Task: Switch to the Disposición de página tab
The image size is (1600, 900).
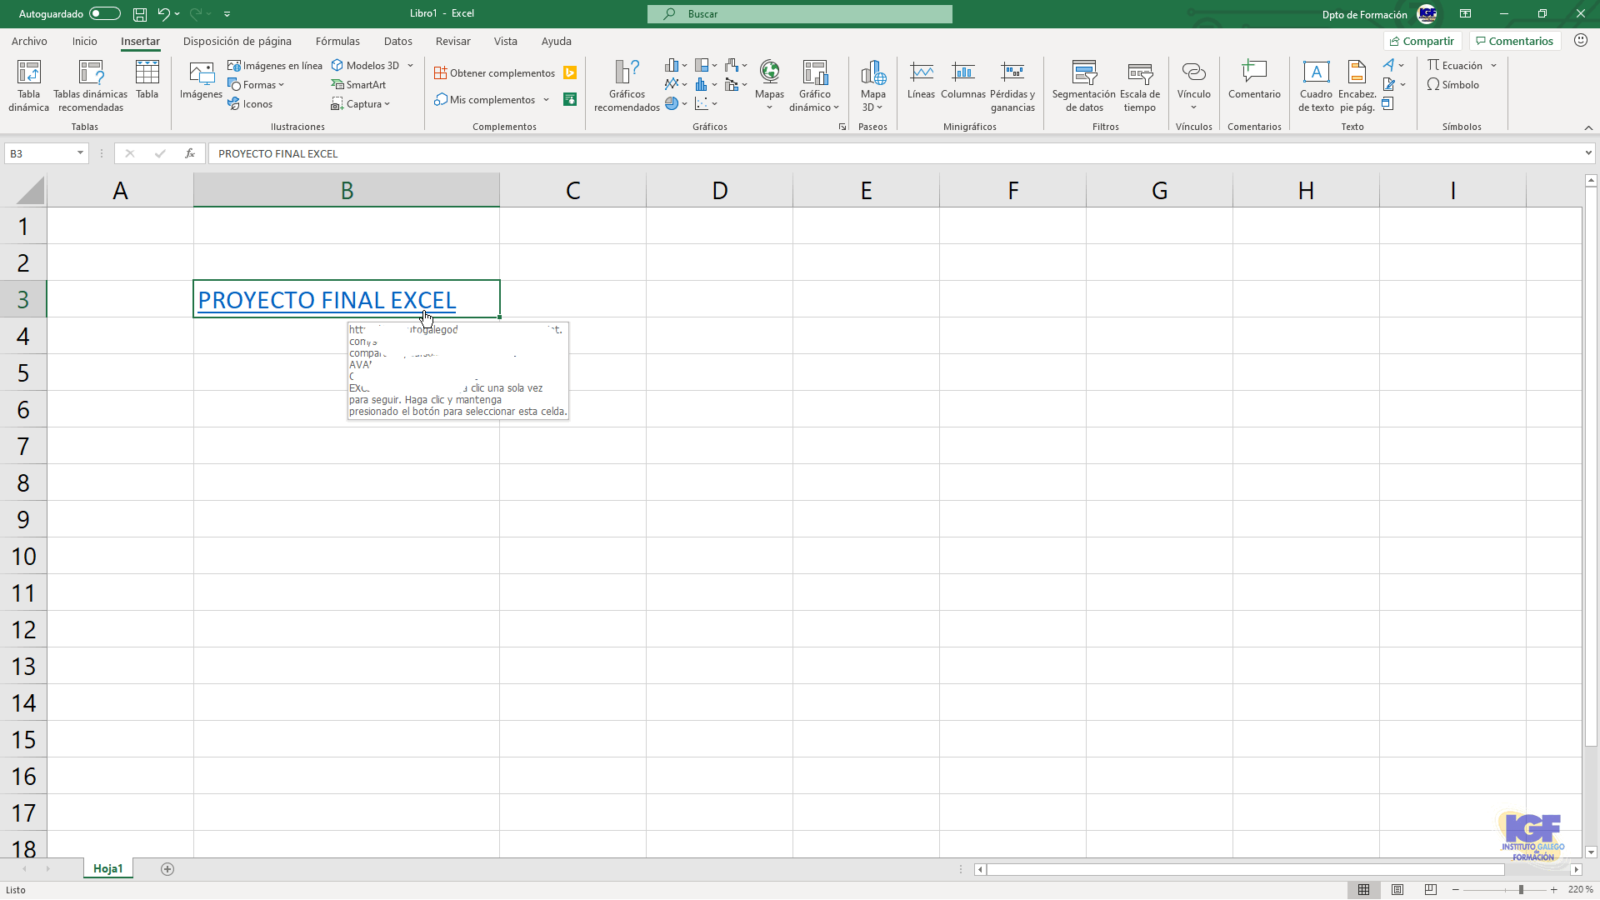Action: click(x=237, y=41)
